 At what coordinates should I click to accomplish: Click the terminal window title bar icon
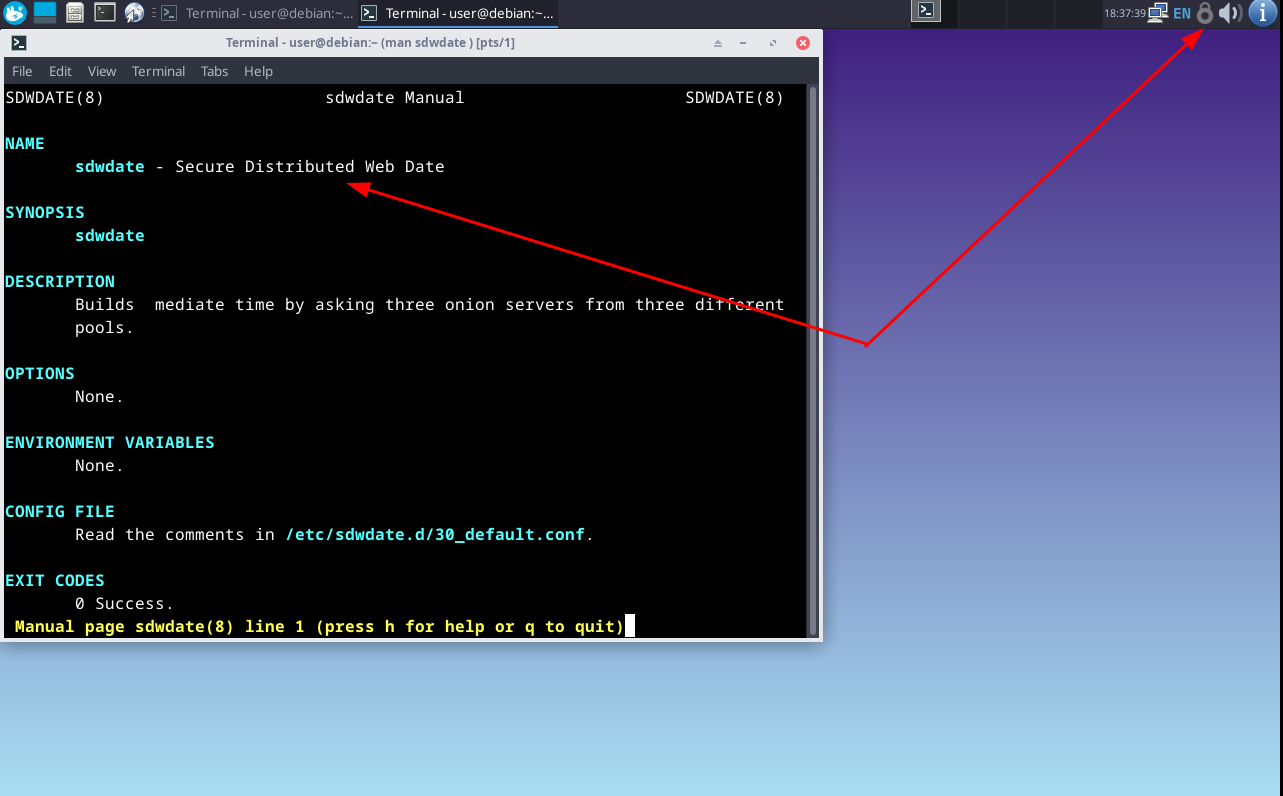[18, 43]
